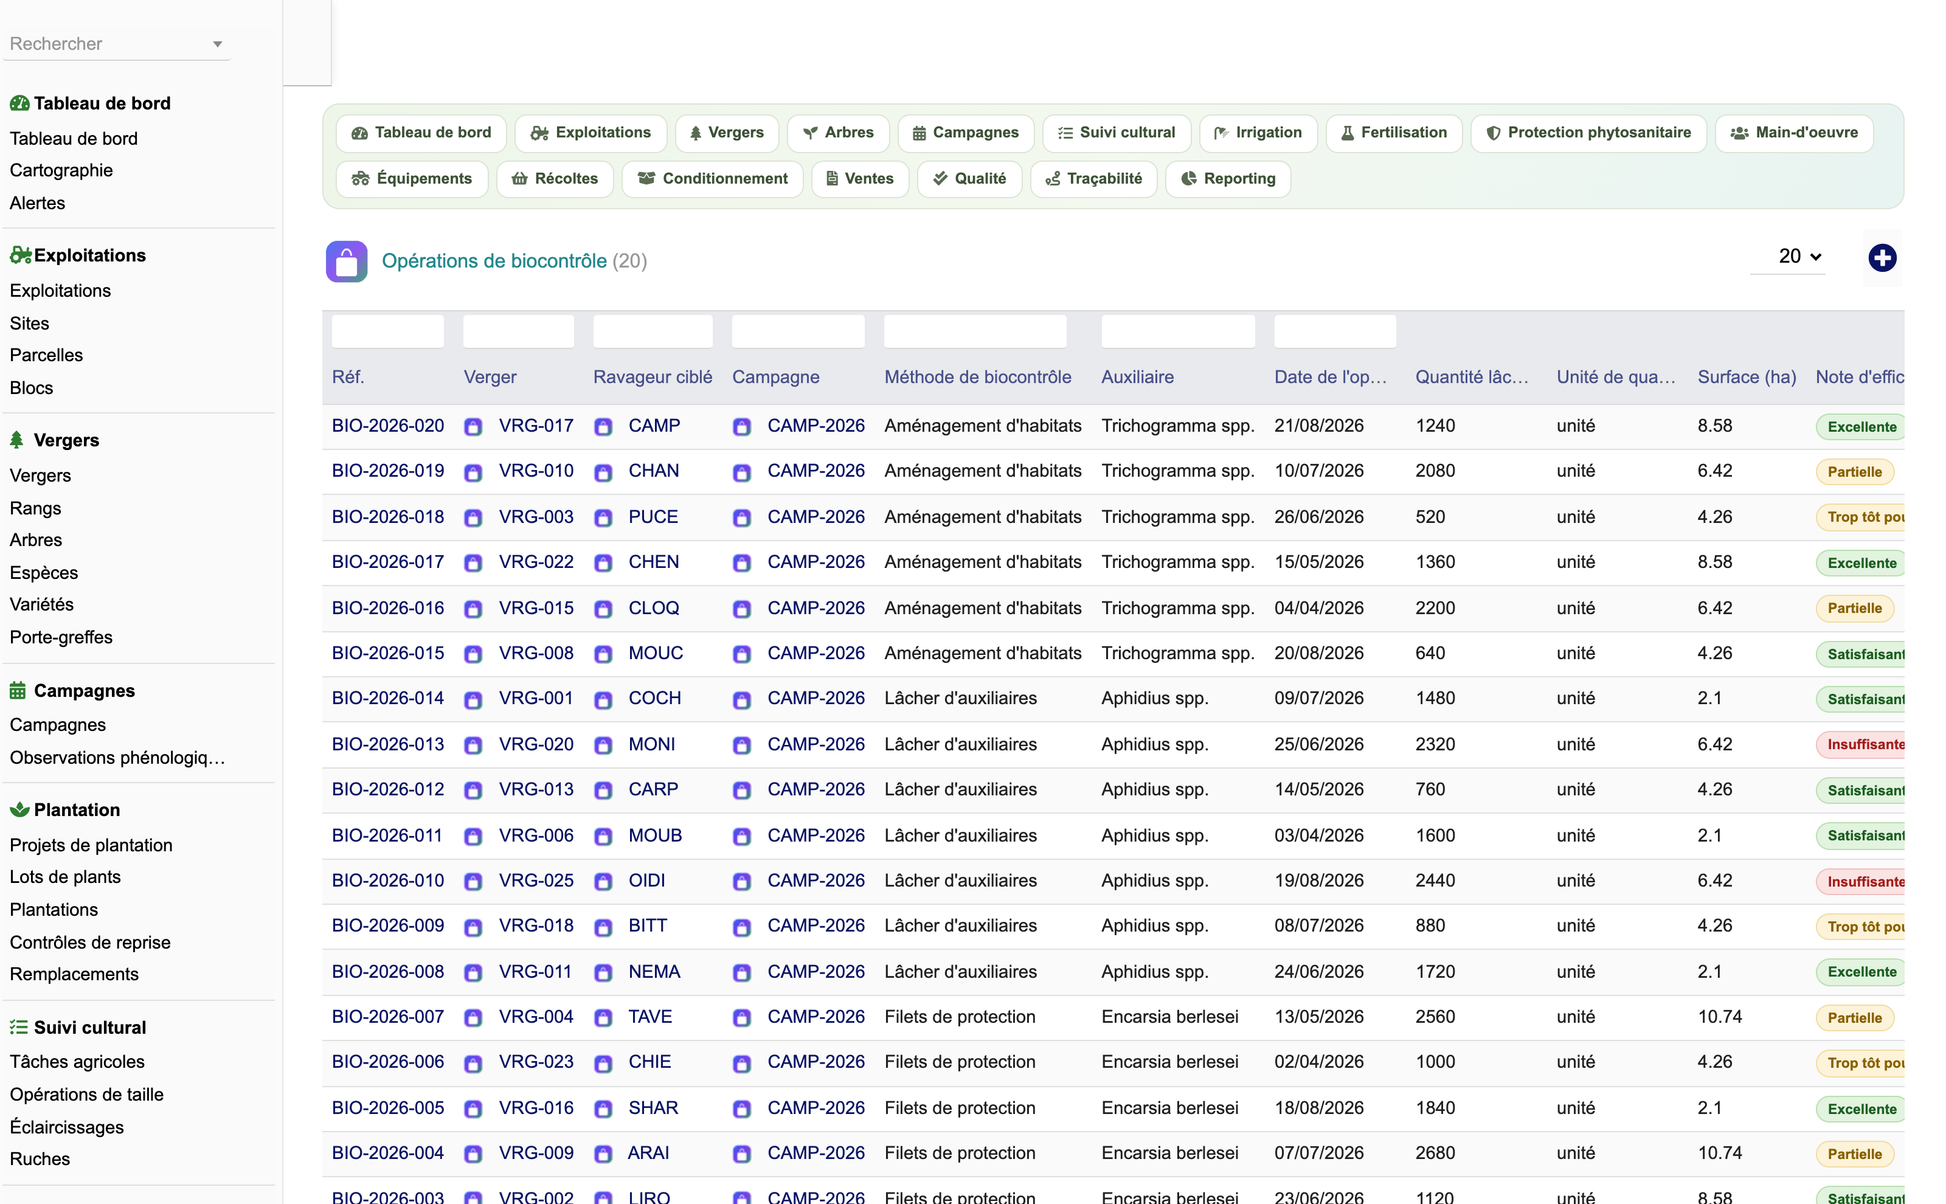Viewport: 1946px width, 1204px height.
Task: Click the verger icon next to VRG-025
Action: [x=473, y=881]
